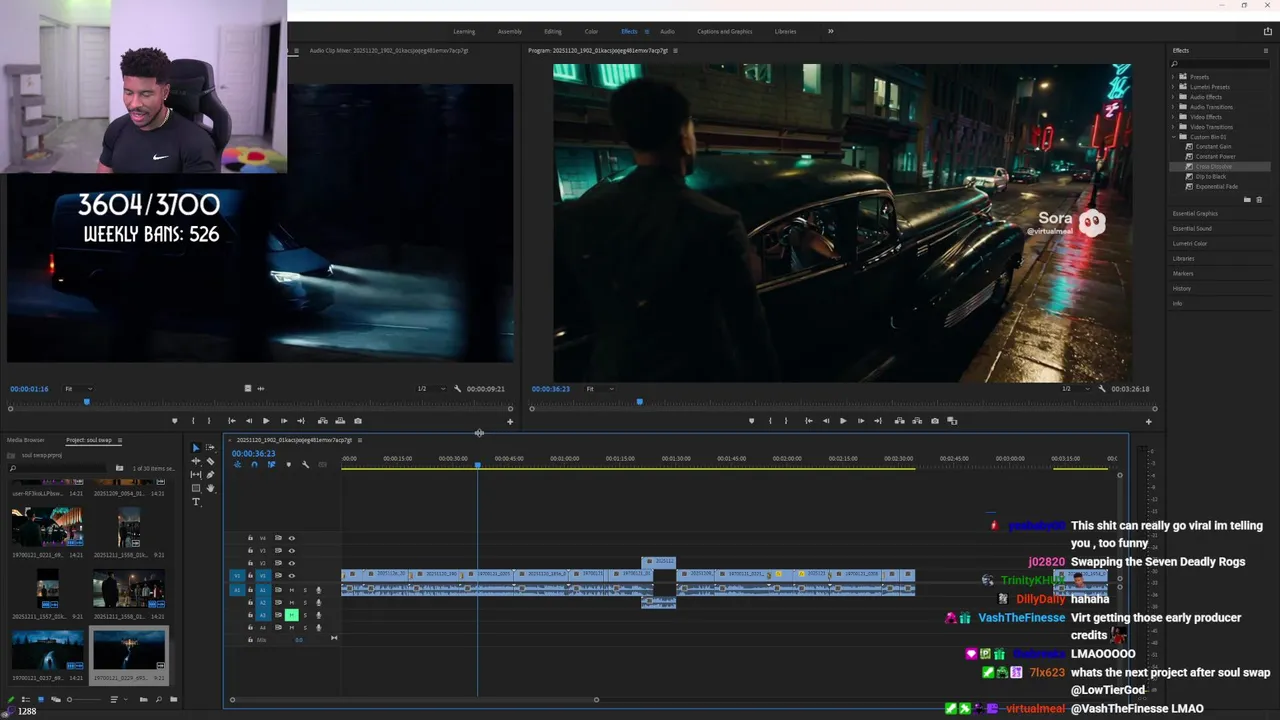Open the Captions and Graphics workspace
This screenshot has width=1280, height=720.
pyautogui.click(x=725, y=31)
